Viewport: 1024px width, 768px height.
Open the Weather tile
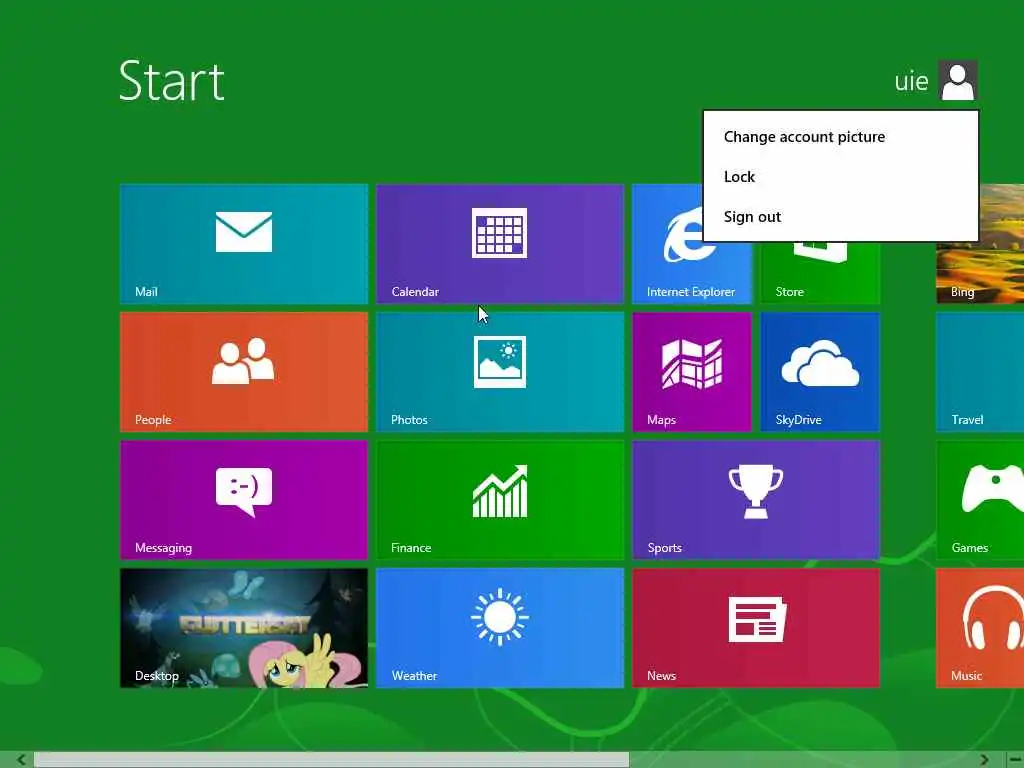pos(500,628)
